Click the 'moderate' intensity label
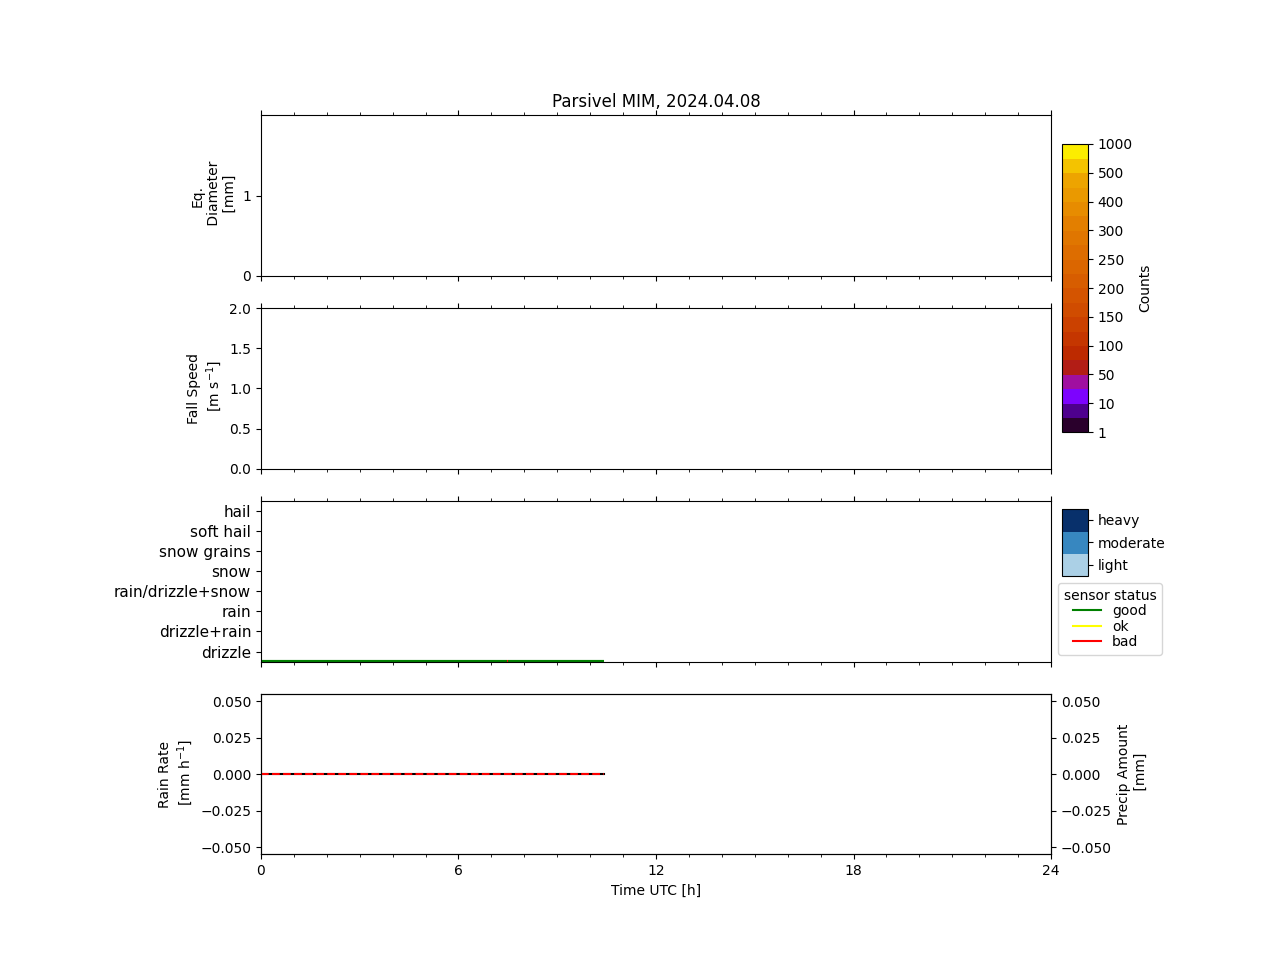 pyautogui.click(x=1131, y=543)
